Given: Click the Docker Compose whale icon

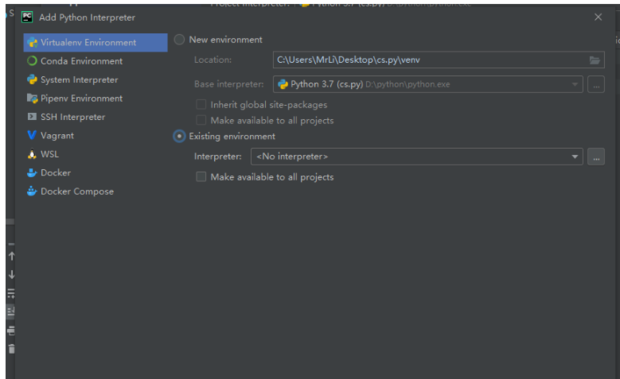Looking at the screenshot, I should point(32,191).
